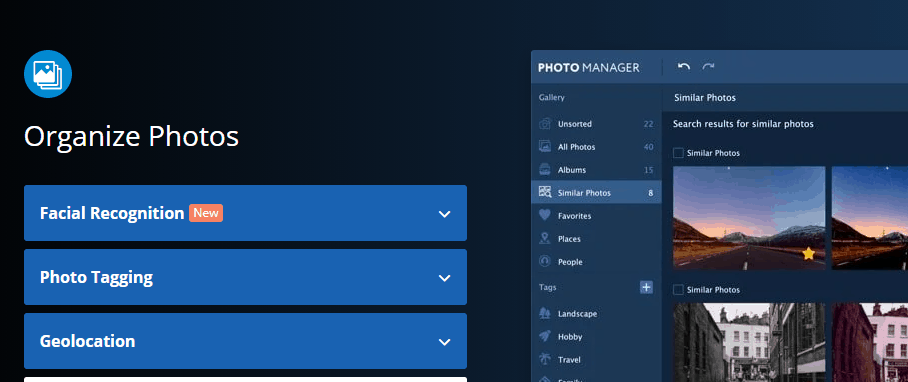
Task: Click the count 40 beside All Photos
Action: click(x=649, y=147)
